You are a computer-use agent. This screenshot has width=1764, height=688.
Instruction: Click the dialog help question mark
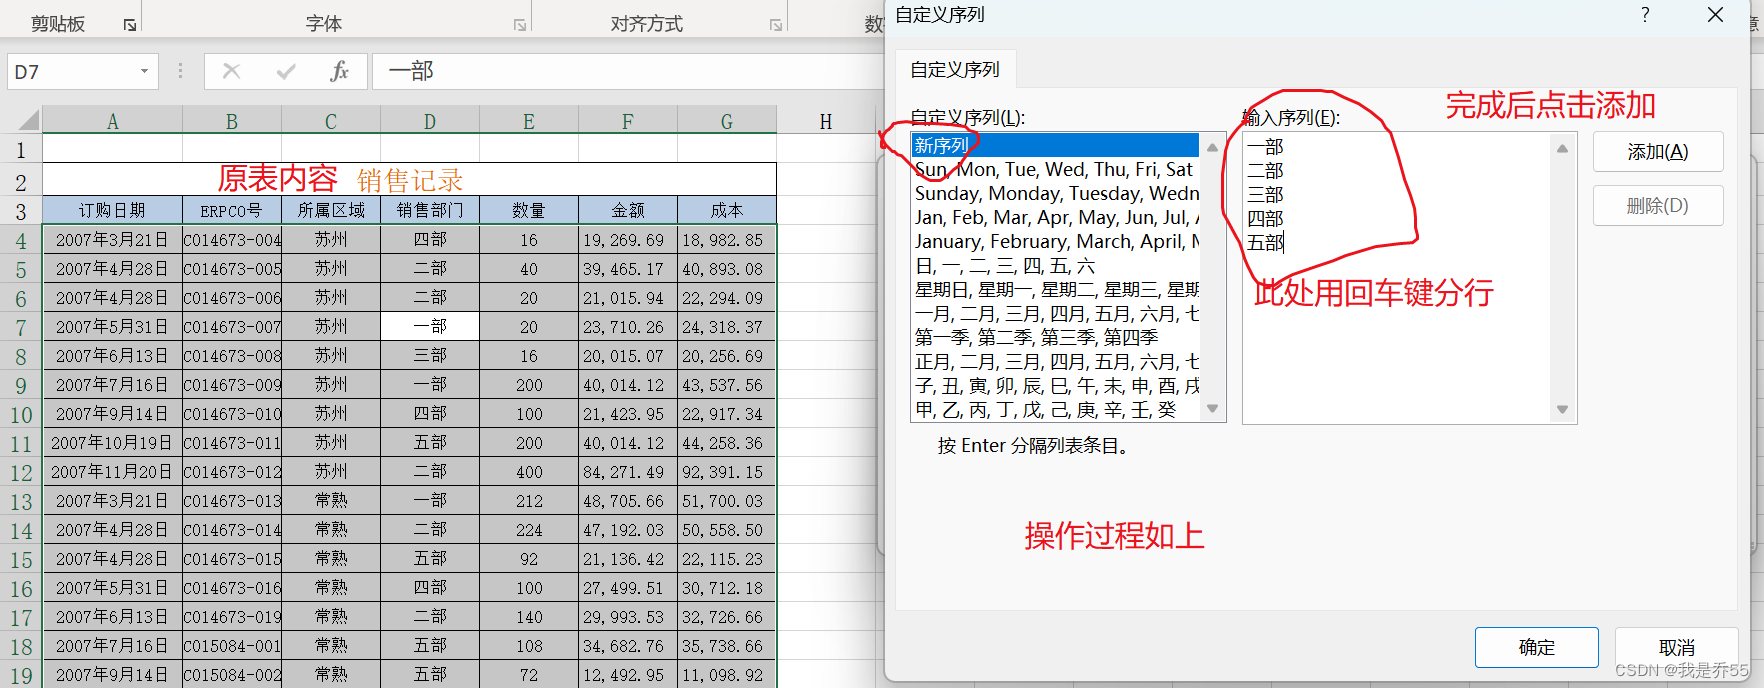[x=1645, y=14]
